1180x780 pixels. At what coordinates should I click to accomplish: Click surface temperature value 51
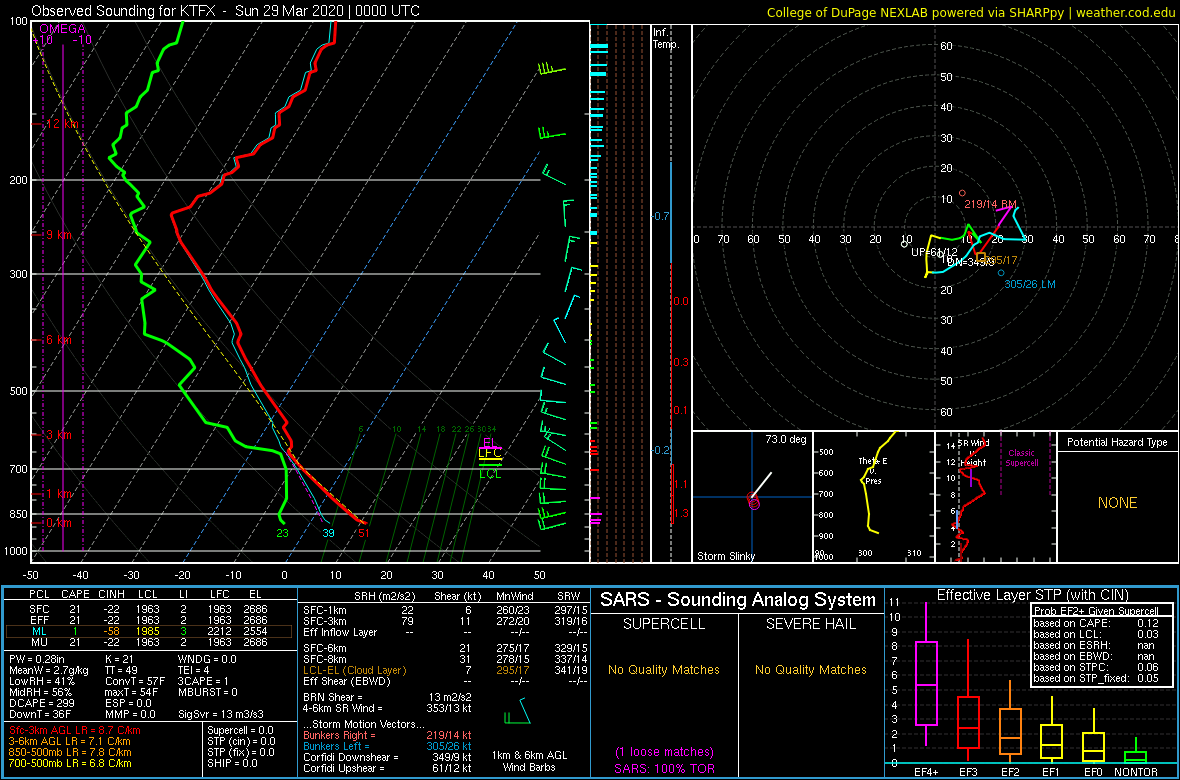click(363, 533)
